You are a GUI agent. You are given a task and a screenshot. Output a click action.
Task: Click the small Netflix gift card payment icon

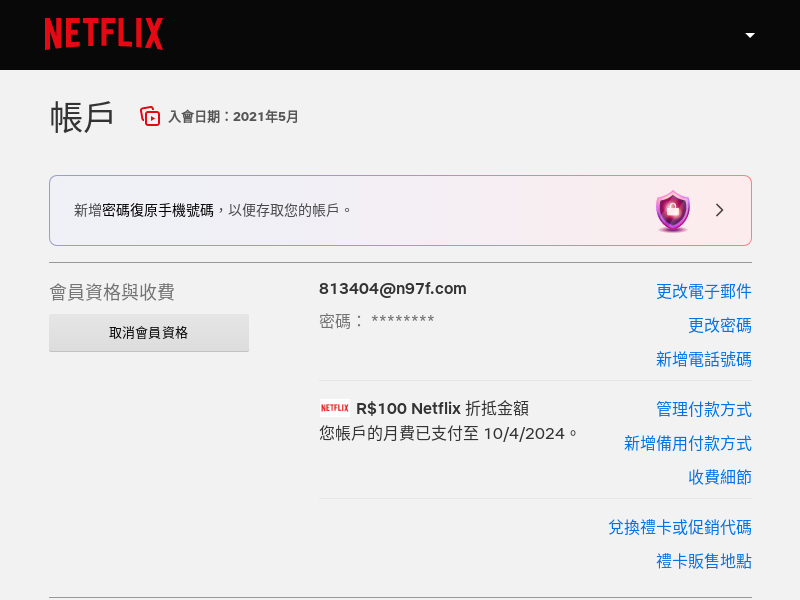pos(335,408)
